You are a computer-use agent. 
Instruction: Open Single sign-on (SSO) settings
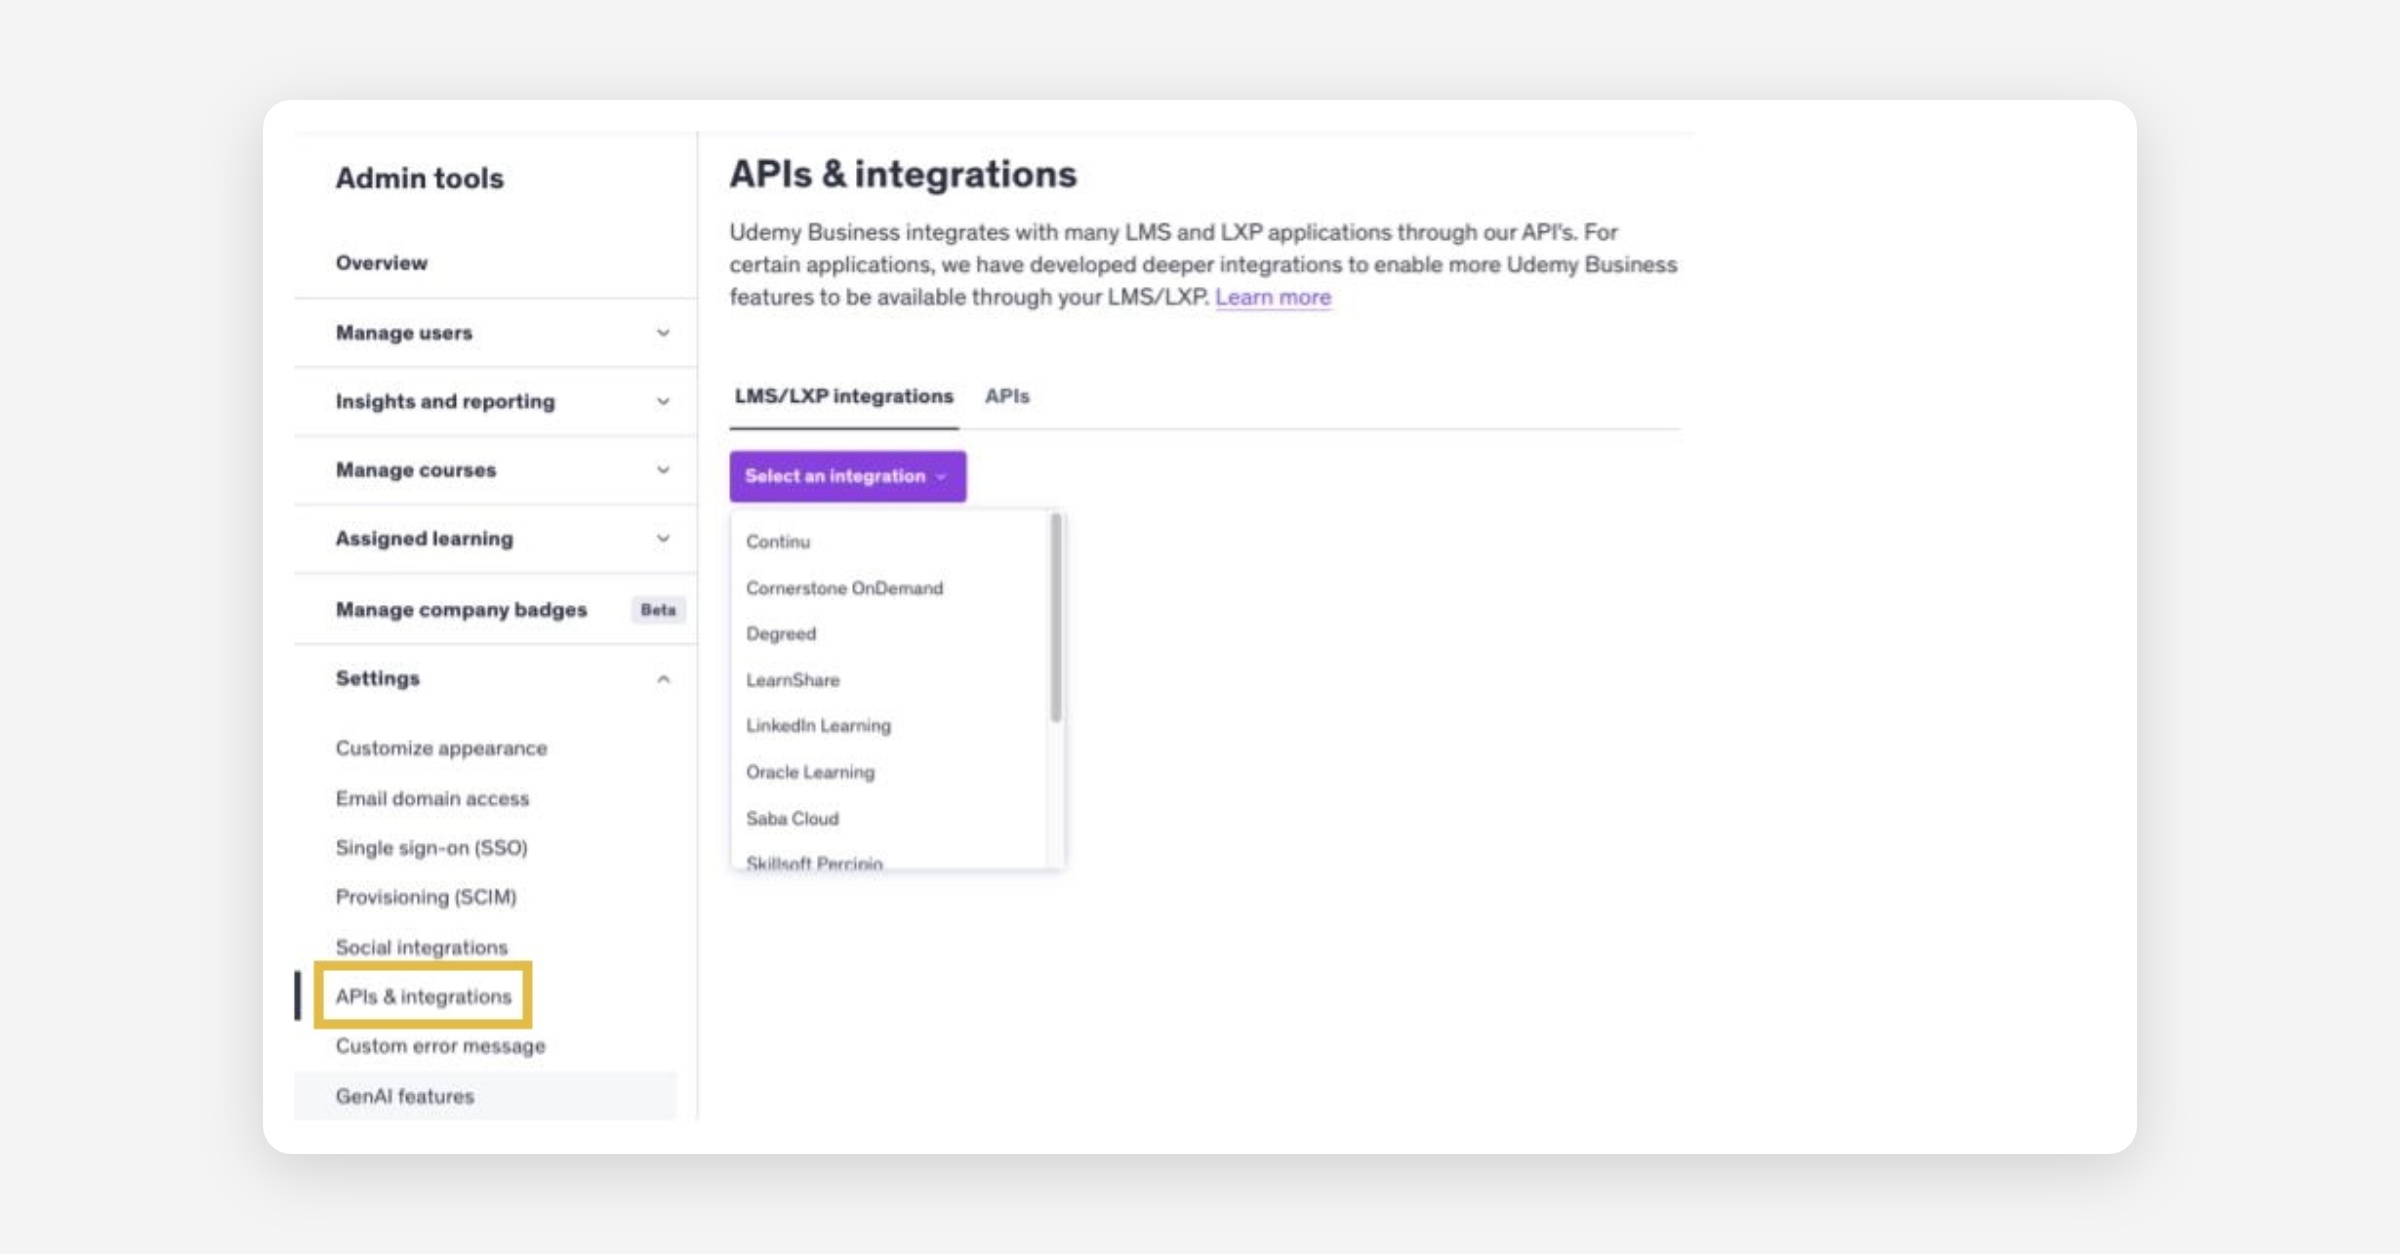pyautogui.click(x=431, y=847)
